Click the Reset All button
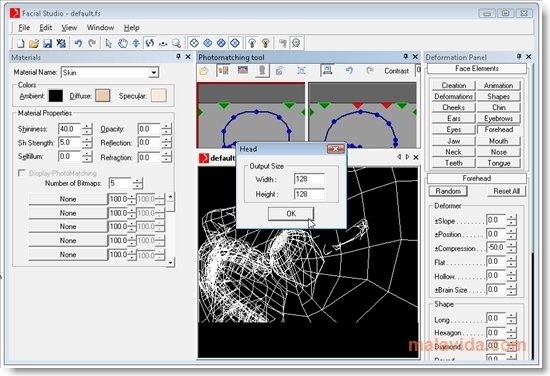The width and height of the screenshot is (550, 376). [x=506, y=191]
